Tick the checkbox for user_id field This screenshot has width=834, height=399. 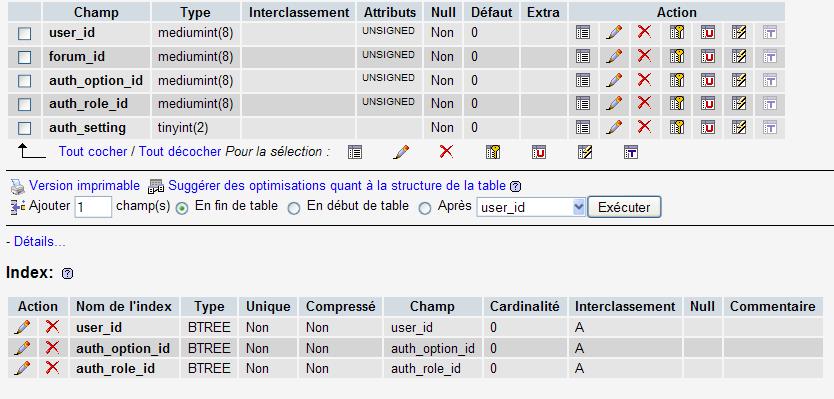pyautogui.click(x=24, y=34)
